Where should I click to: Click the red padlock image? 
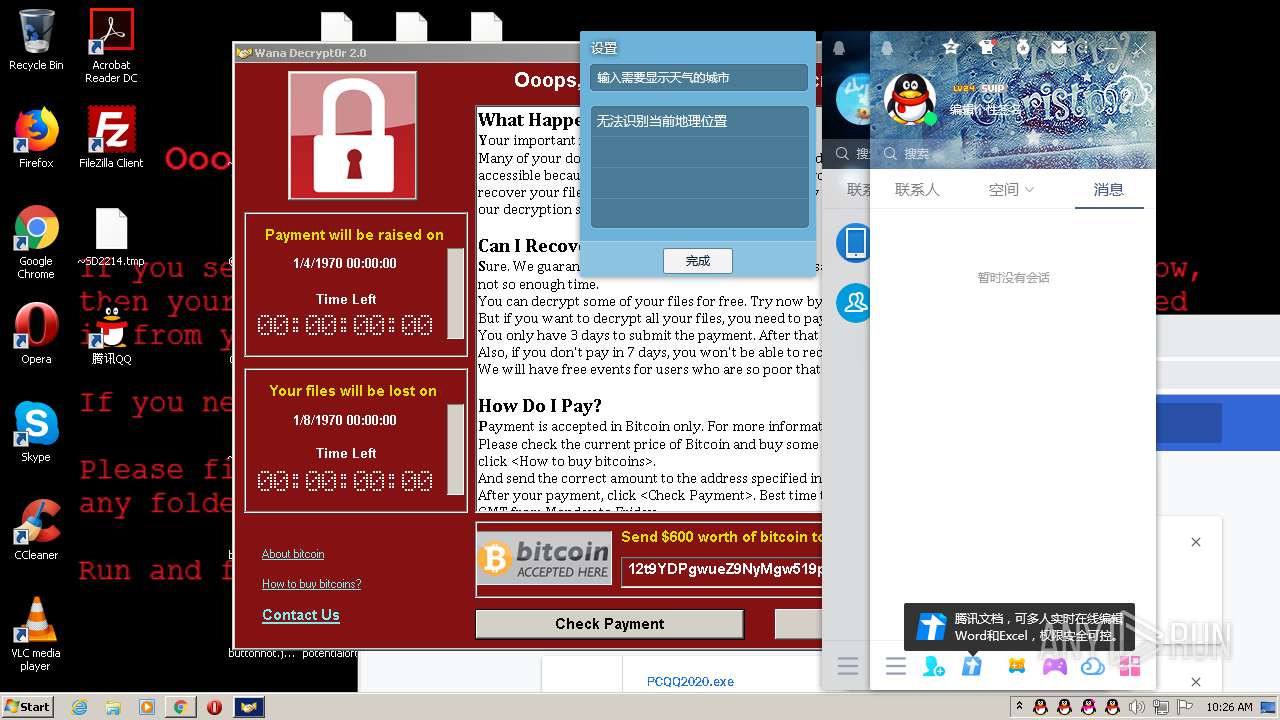pos(352,135)
